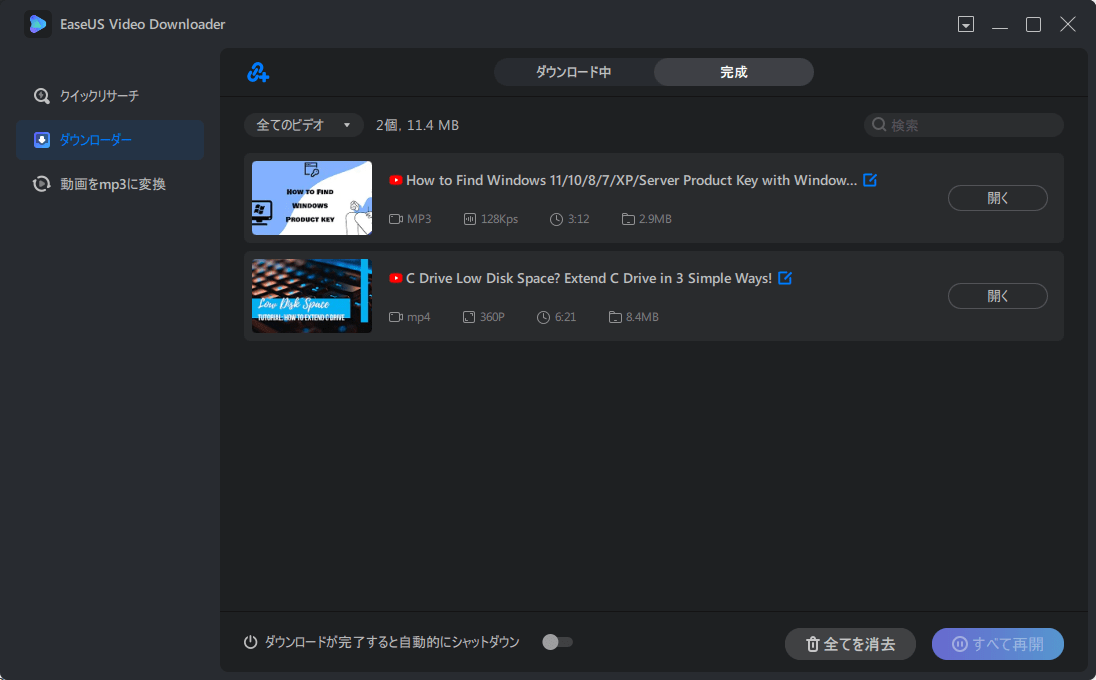Switch to the ダウンロード中 tab

pyautogui.click(x=573, y=72)
